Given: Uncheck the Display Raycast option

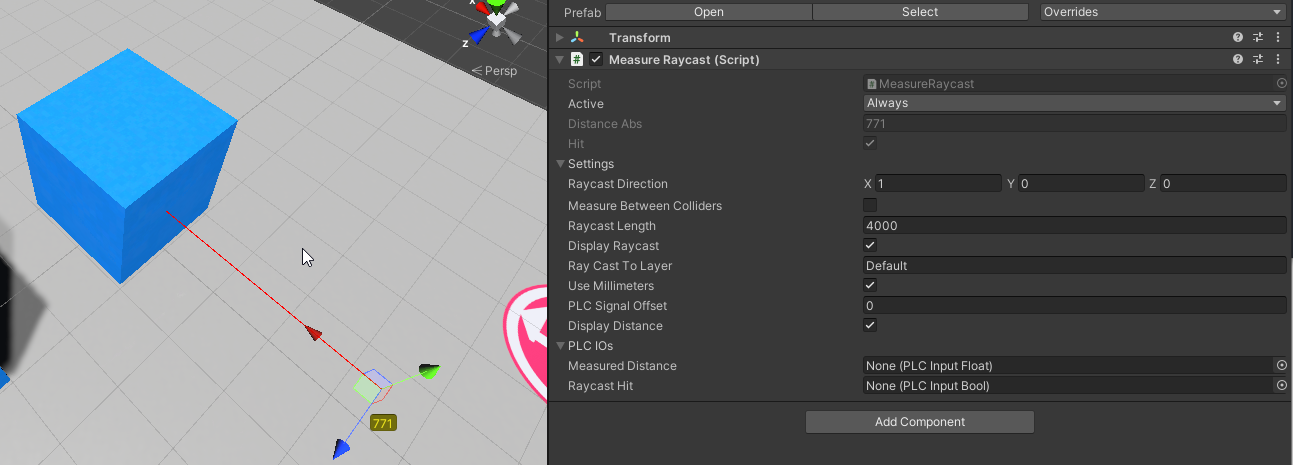Looking at the screenshot, I should pos(870,246).
